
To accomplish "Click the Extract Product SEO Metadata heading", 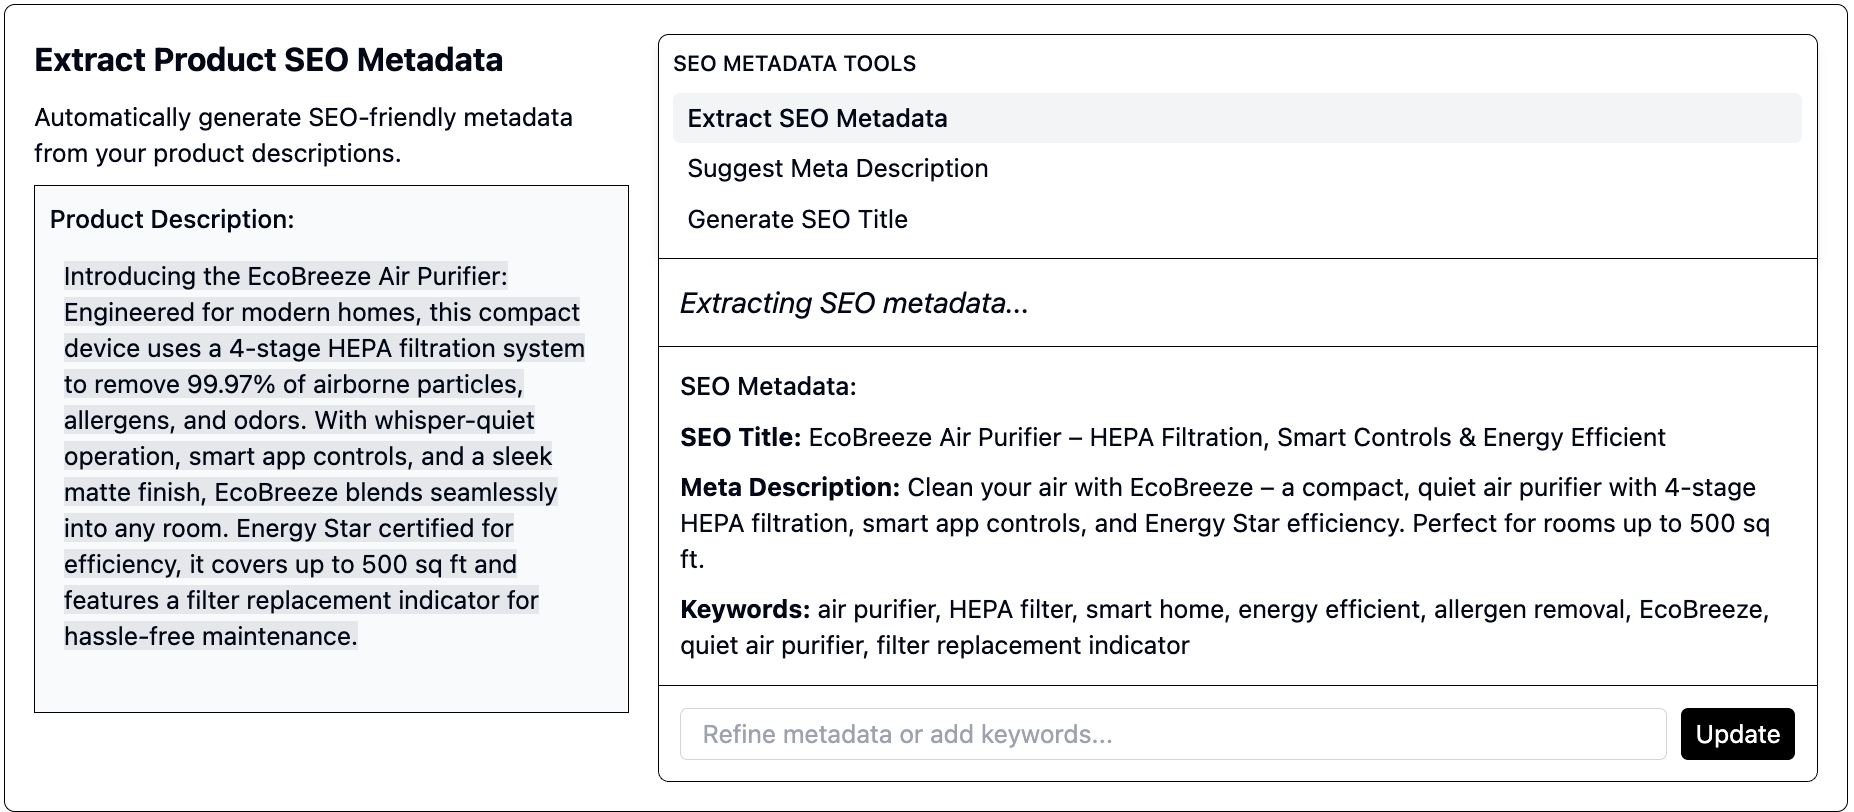I will click(268, 60).
